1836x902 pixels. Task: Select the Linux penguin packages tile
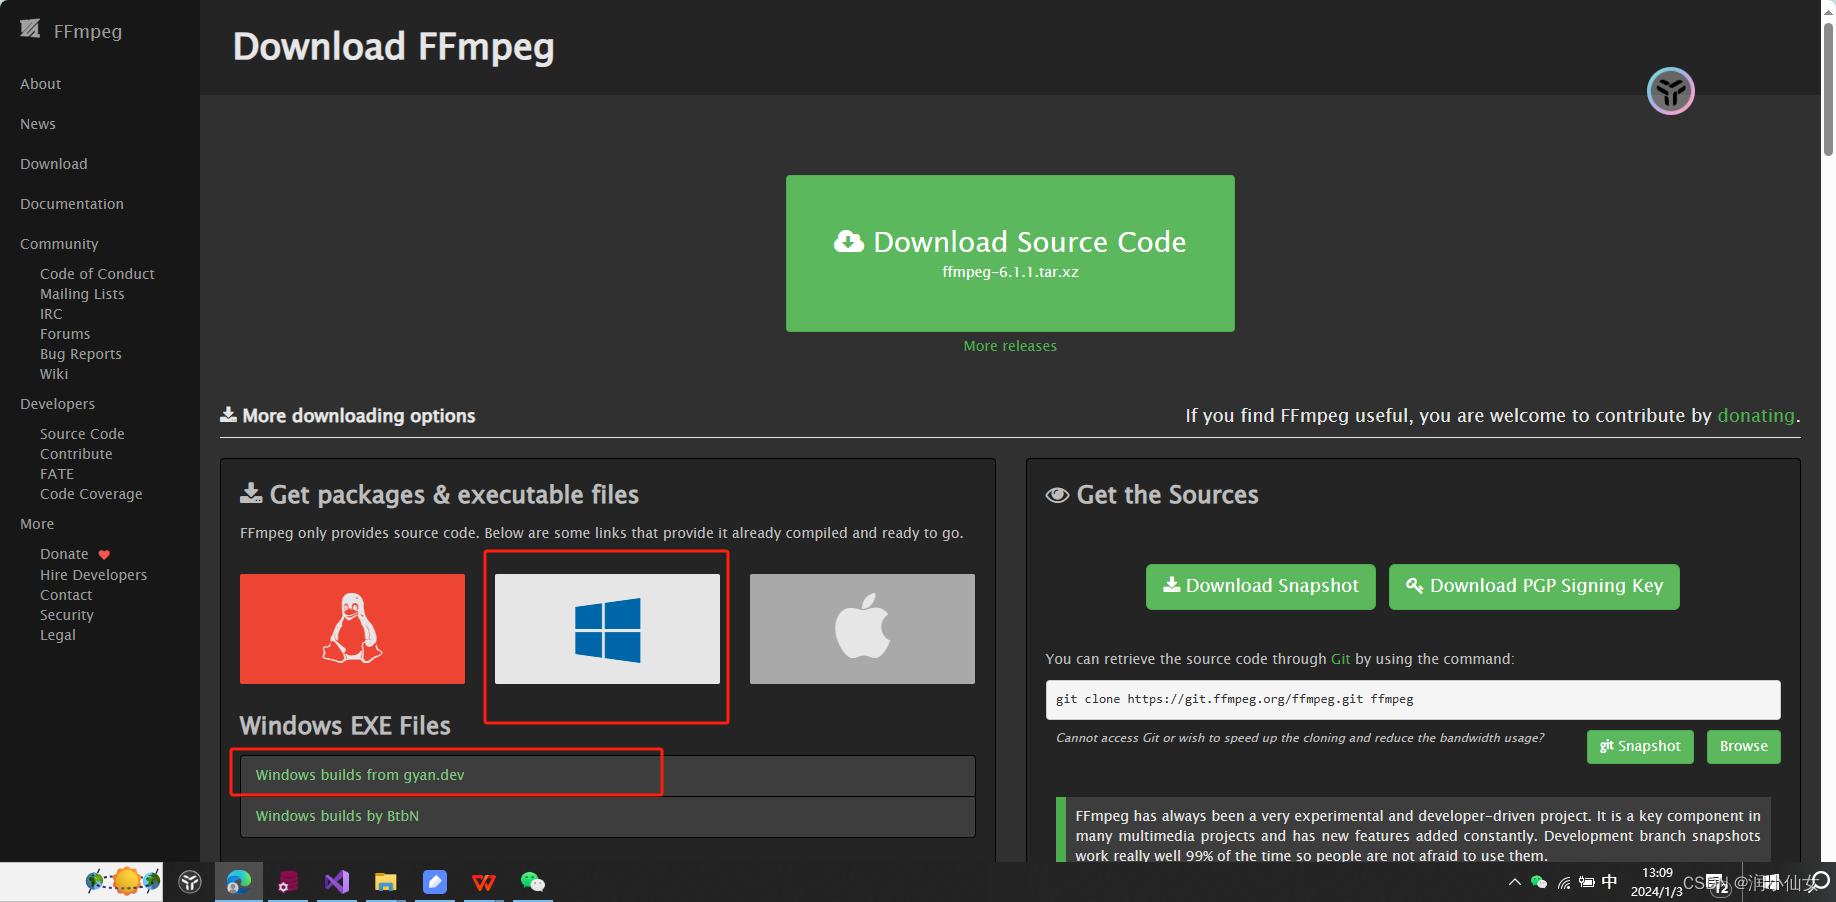352,629
